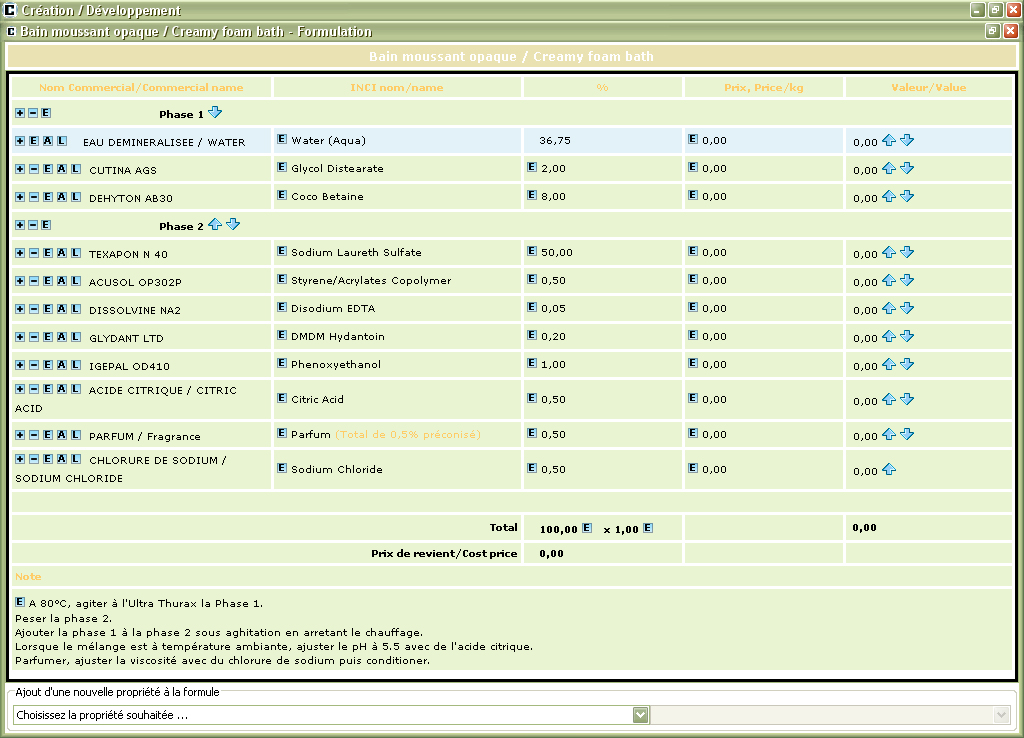Click the 36,75 percentage value for Water
The height and width of the screenshot is (738, 1024).
pyautogui.click(x=555, y=140)
